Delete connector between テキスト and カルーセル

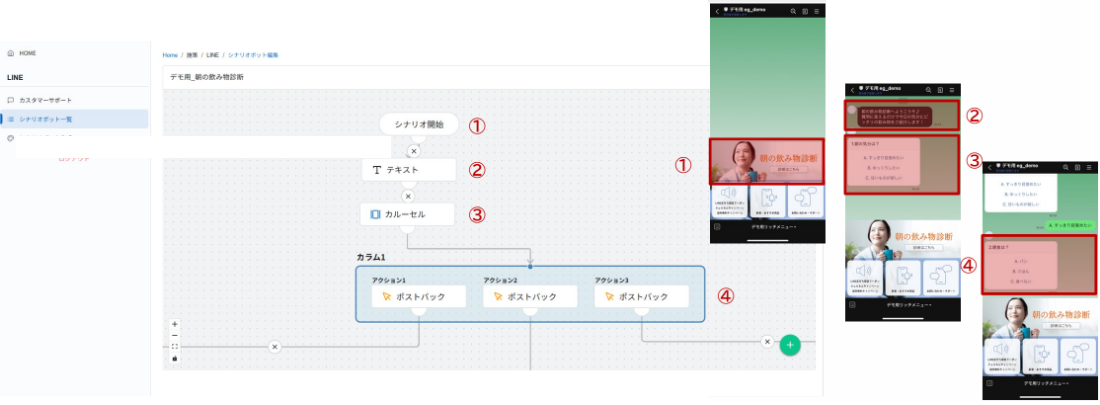pyautogui.click(x=407, y=196)
